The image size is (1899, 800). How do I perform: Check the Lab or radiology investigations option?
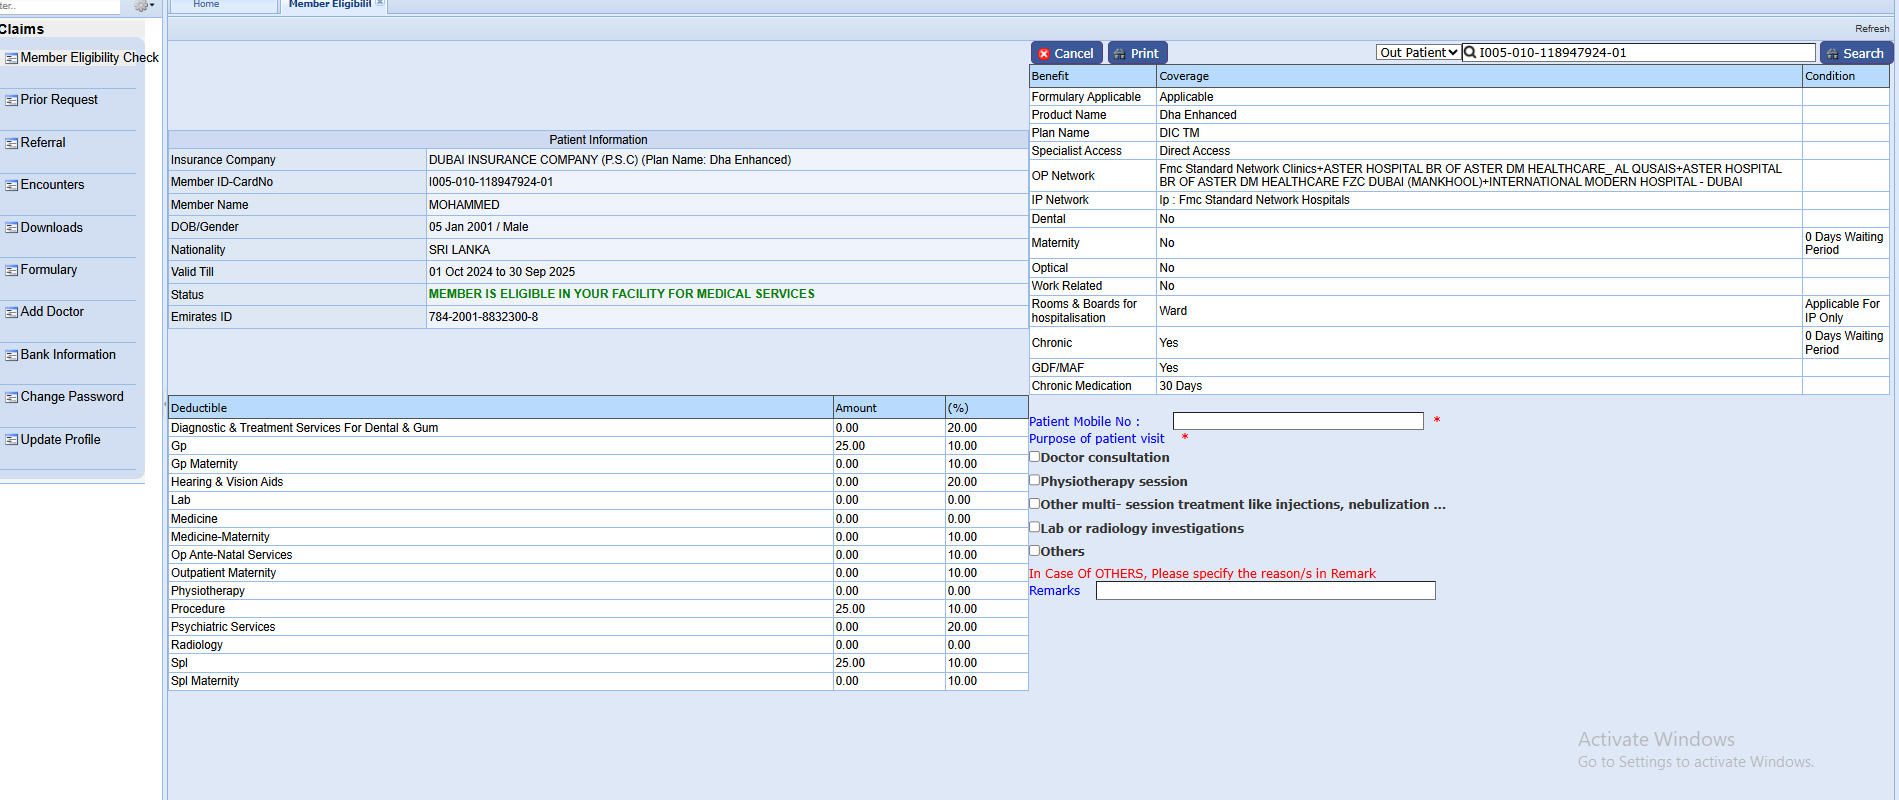tap(1035, 527)
